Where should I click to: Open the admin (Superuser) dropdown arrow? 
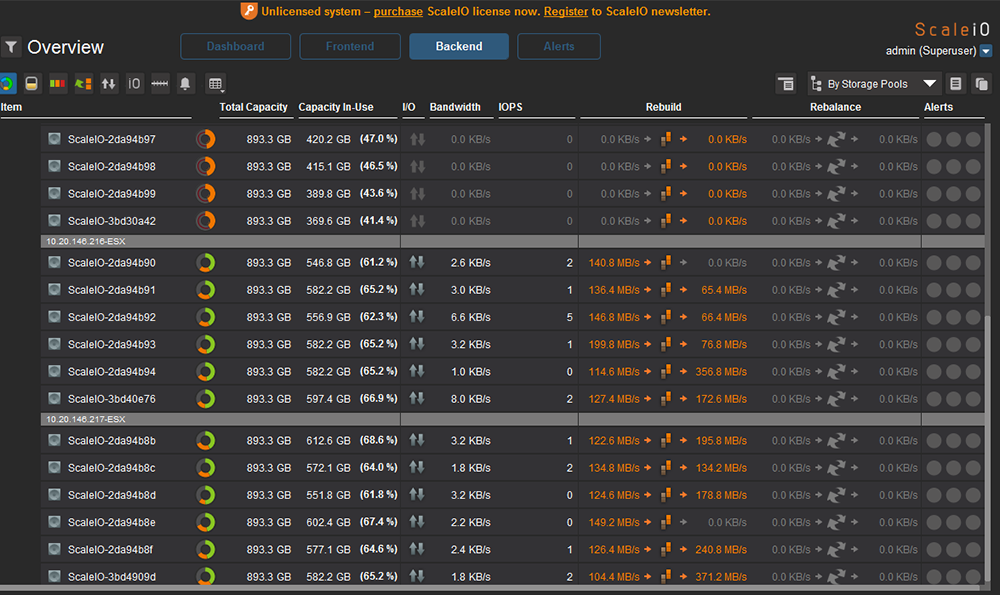tap(986, 50)
